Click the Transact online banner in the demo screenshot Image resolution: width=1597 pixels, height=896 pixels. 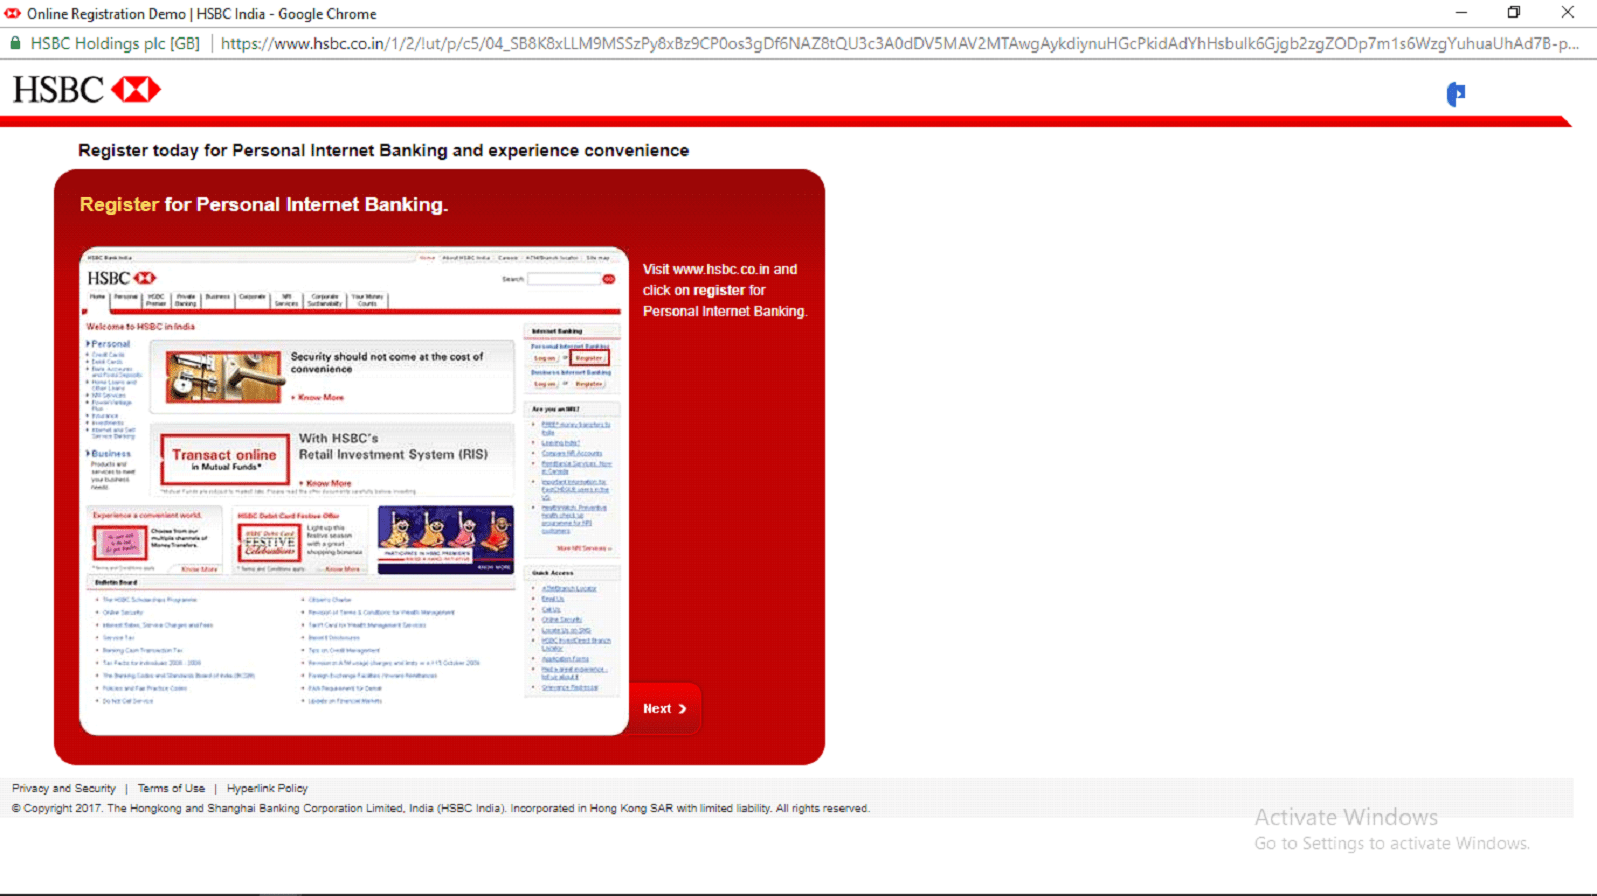pos(223,459)
